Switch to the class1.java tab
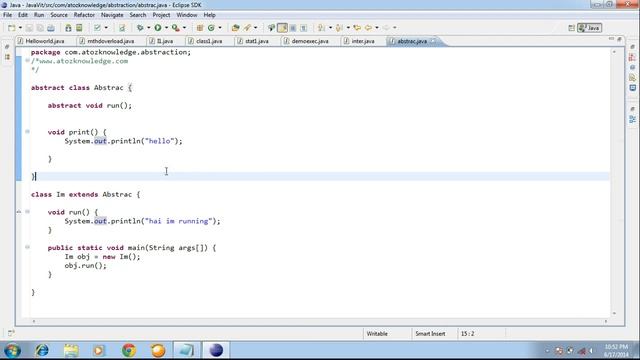 pyautogui.click(x=209, y=41)
